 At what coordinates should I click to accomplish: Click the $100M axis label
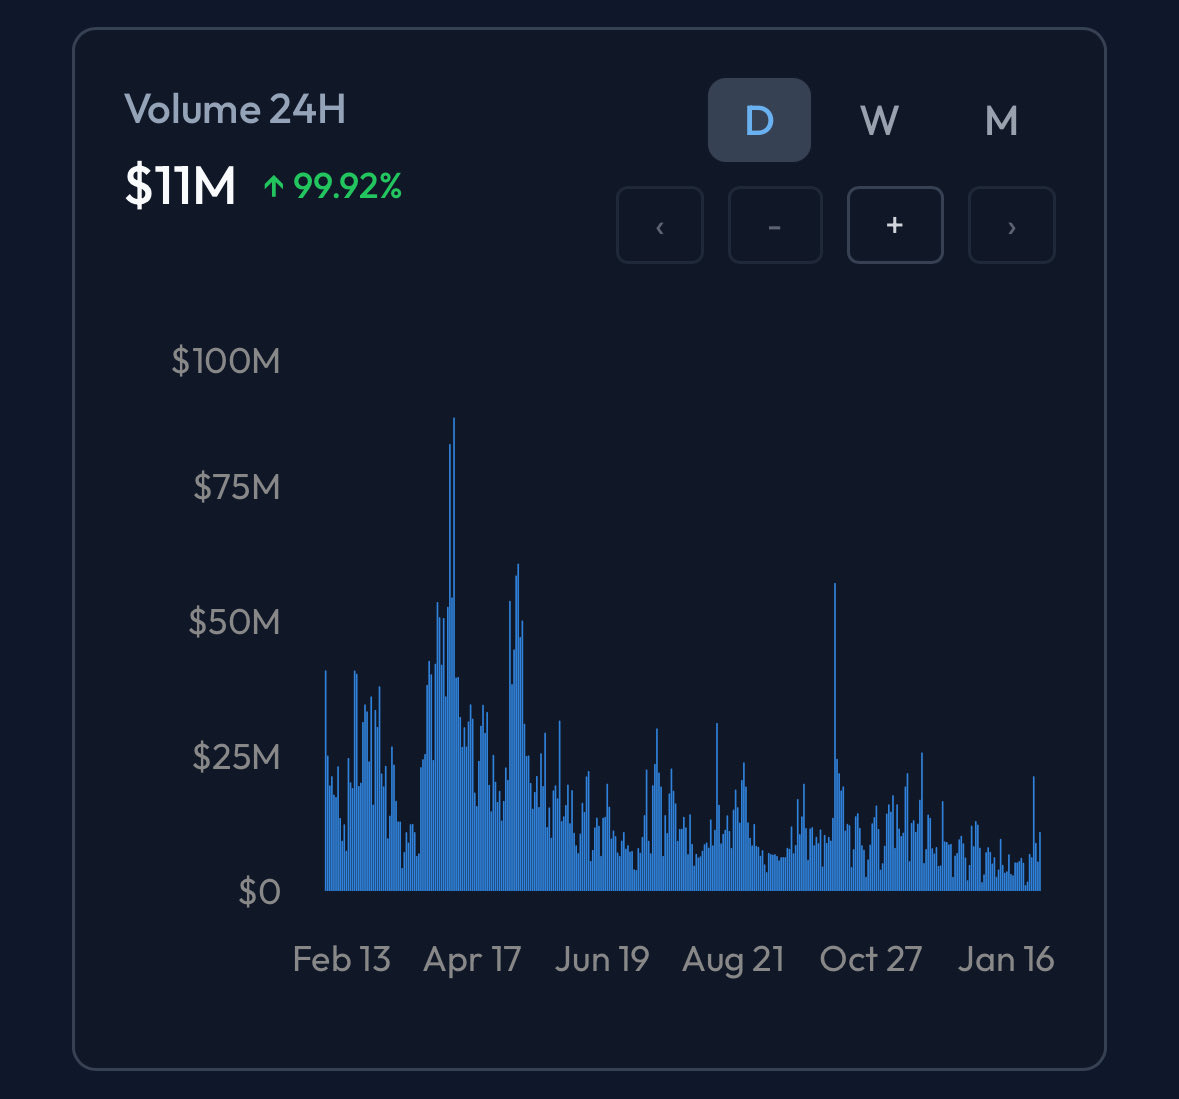pos(226,361)
